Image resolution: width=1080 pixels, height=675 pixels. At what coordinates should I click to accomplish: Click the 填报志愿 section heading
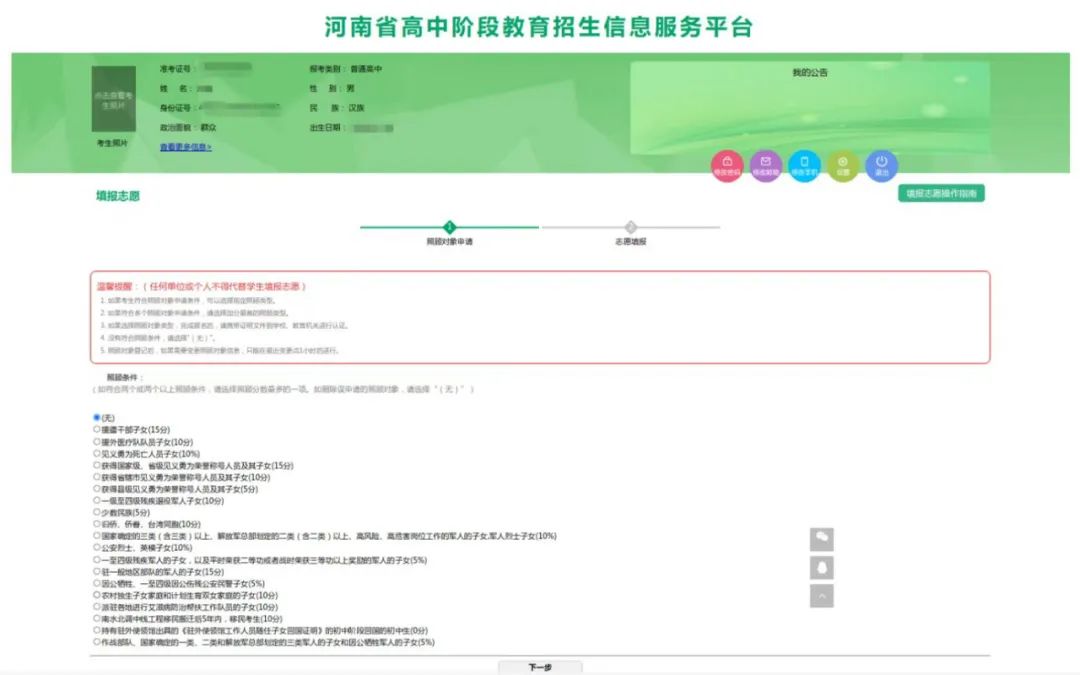118,196
